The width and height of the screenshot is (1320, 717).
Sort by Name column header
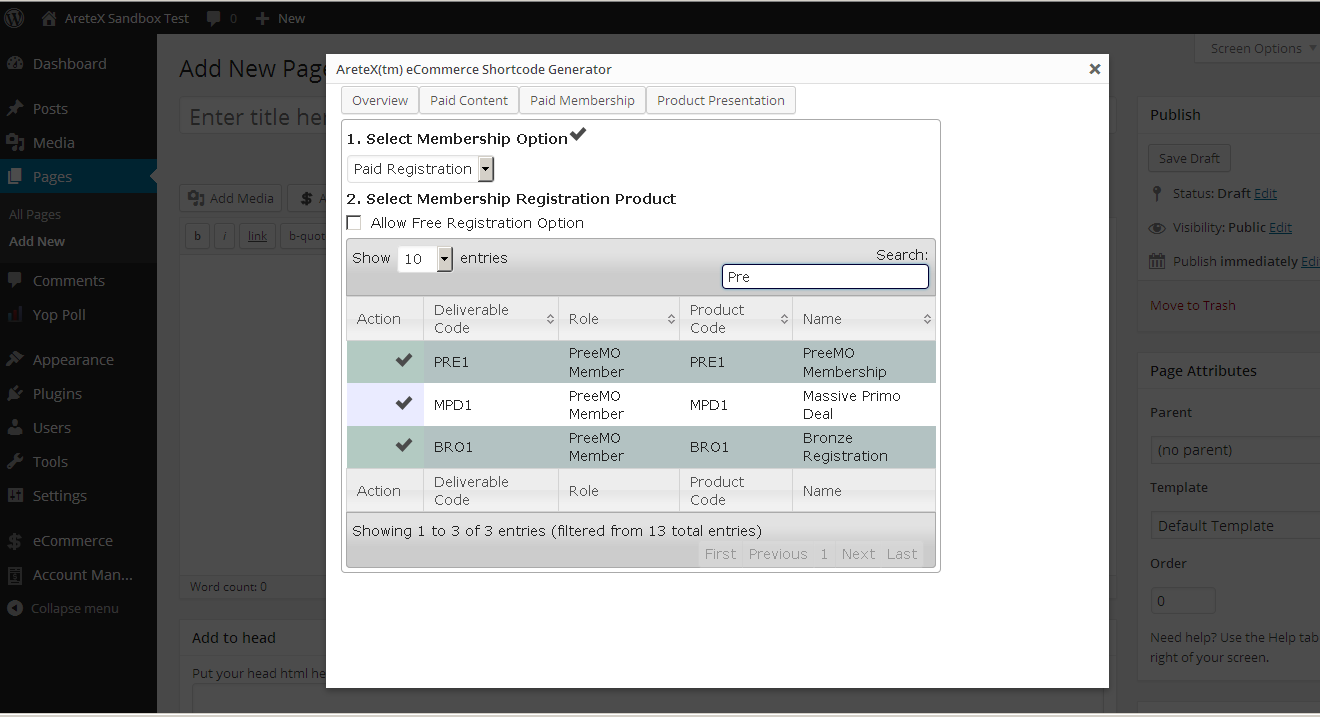[x=864, y=319]
